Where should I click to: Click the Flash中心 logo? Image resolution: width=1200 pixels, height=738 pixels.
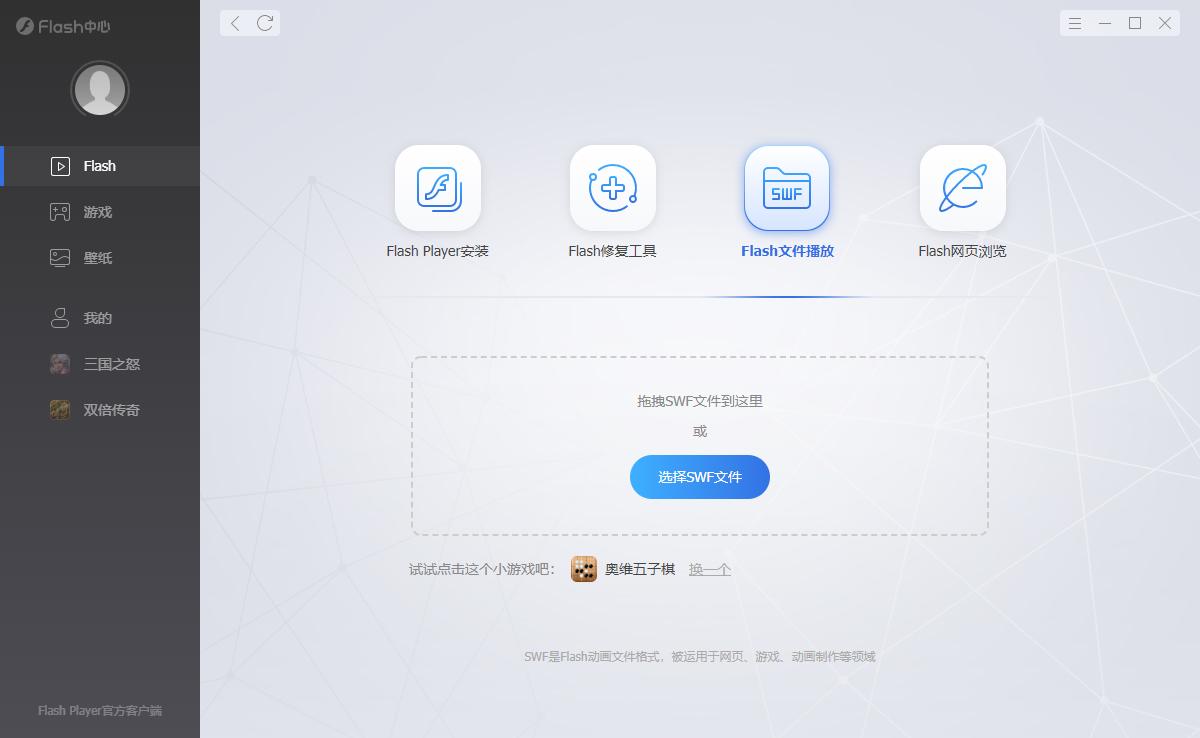pos(63,26)
